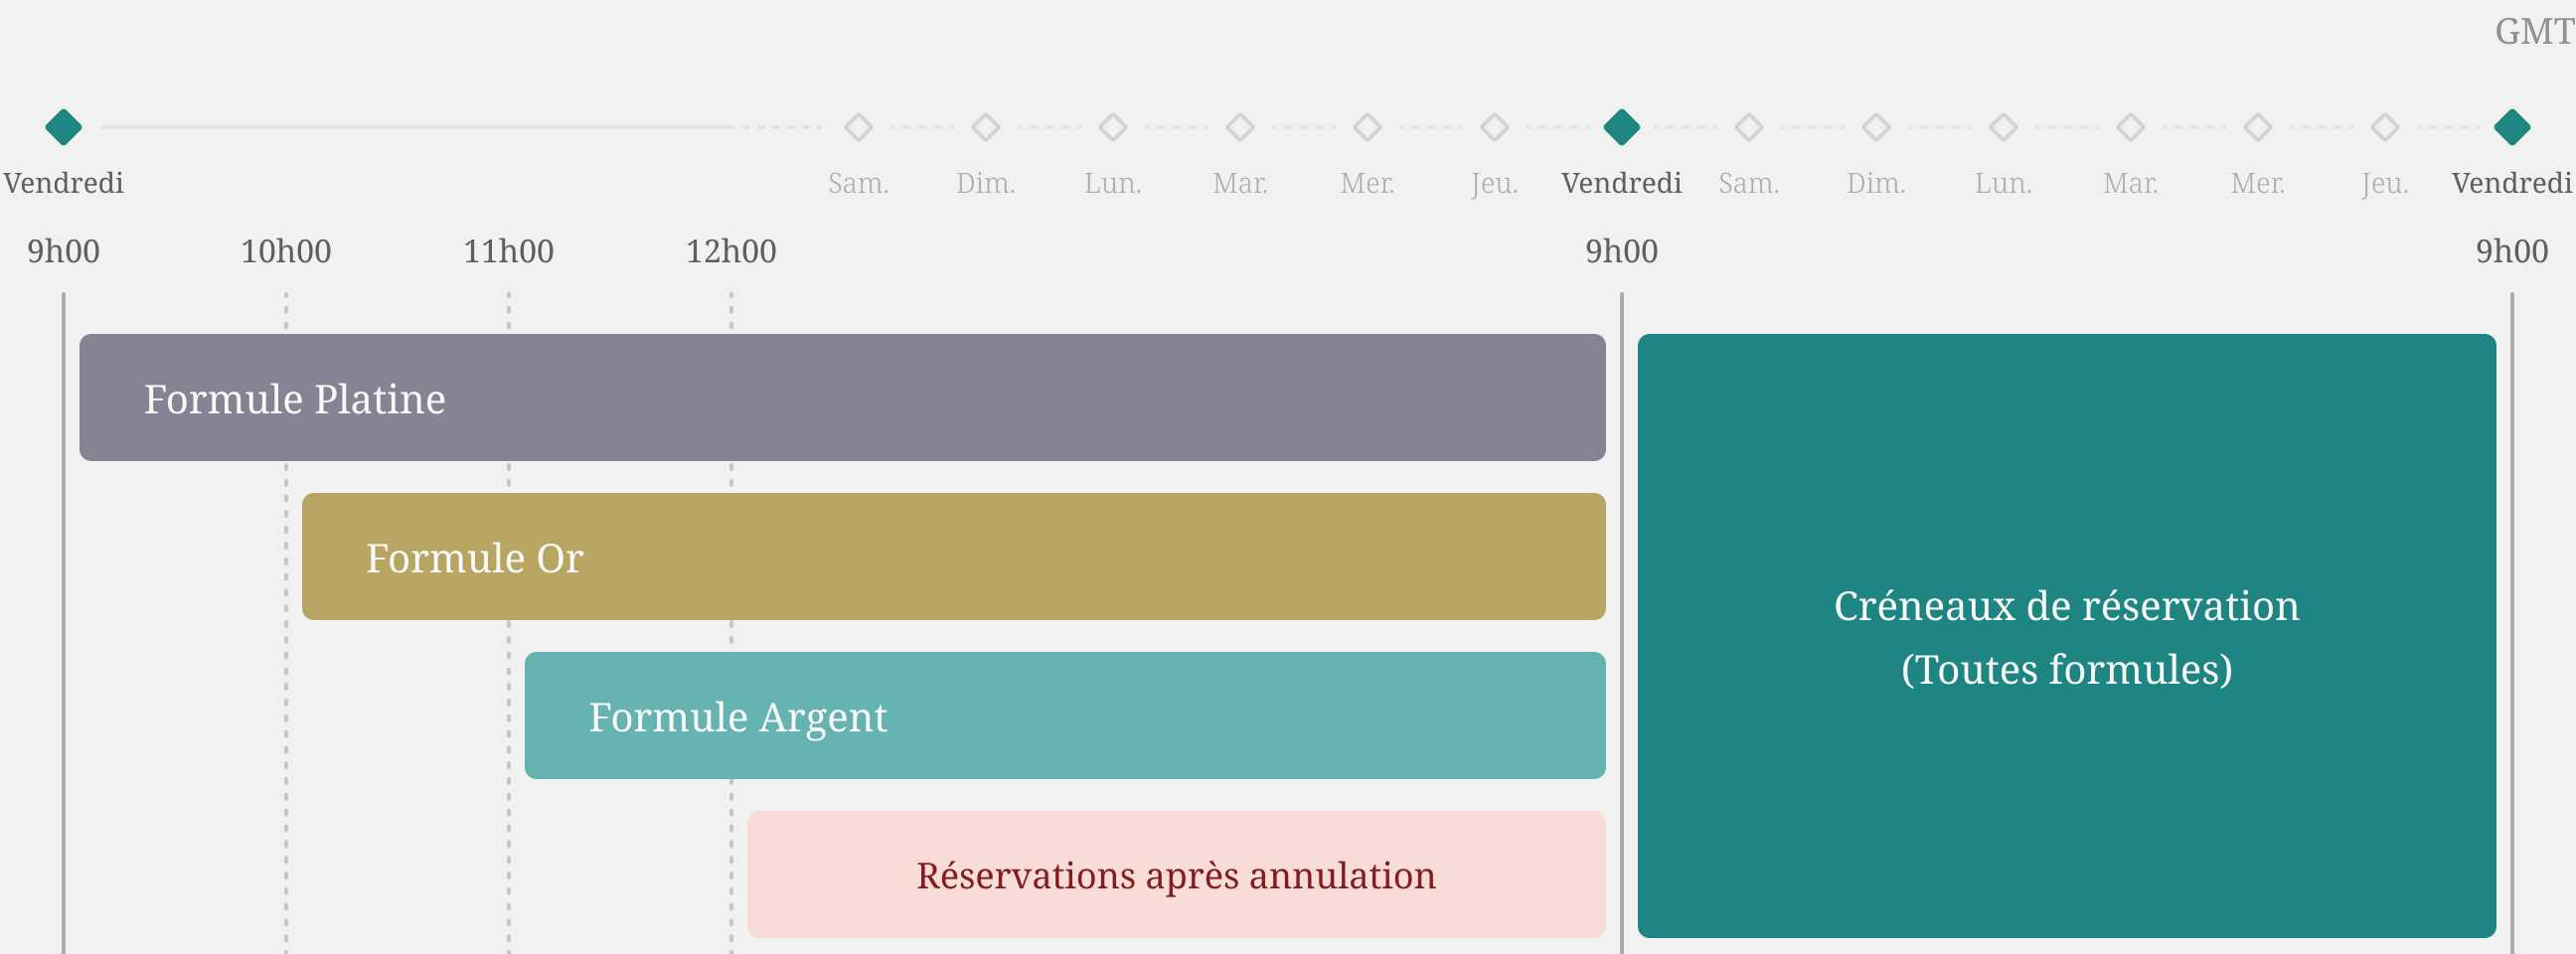The height and width of the screenshot is (954, 2576).
Task: Select the 9h00 label on the left
Action: (x=63, y=251)
